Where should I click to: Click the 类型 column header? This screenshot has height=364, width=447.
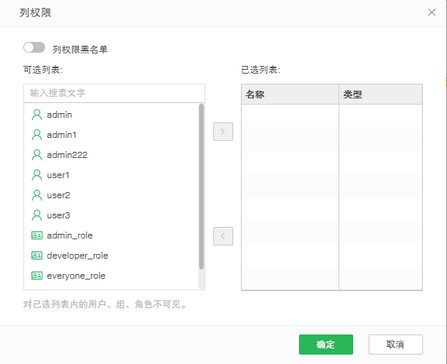point(381,95)
